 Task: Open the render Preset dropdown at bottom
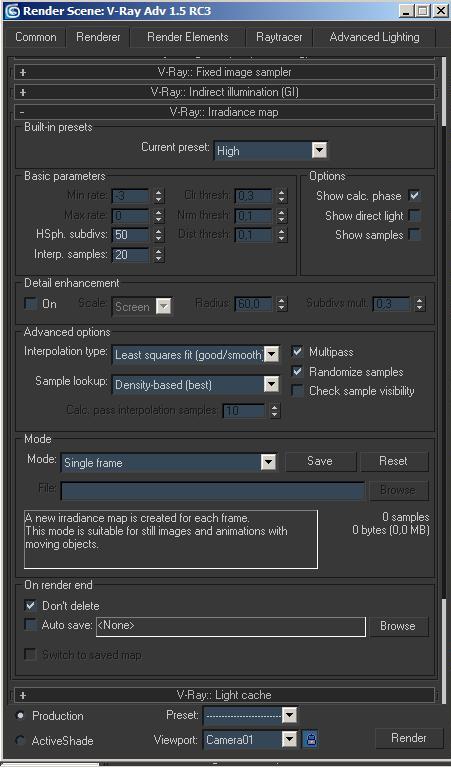point(250,716)
